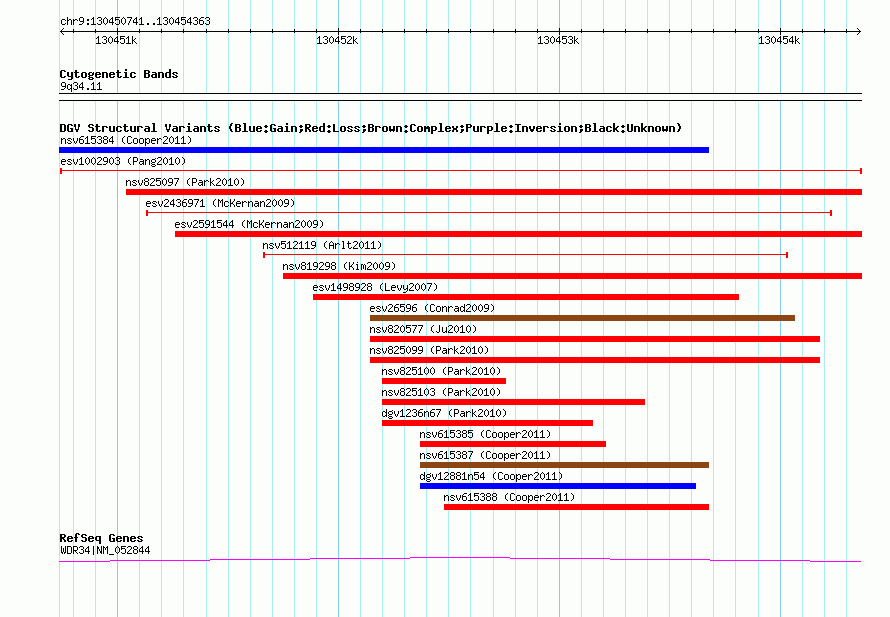The height and width of the screenshot is (617, 890).
Task: Select the thin red nsv512119 line
Action: 525,255
